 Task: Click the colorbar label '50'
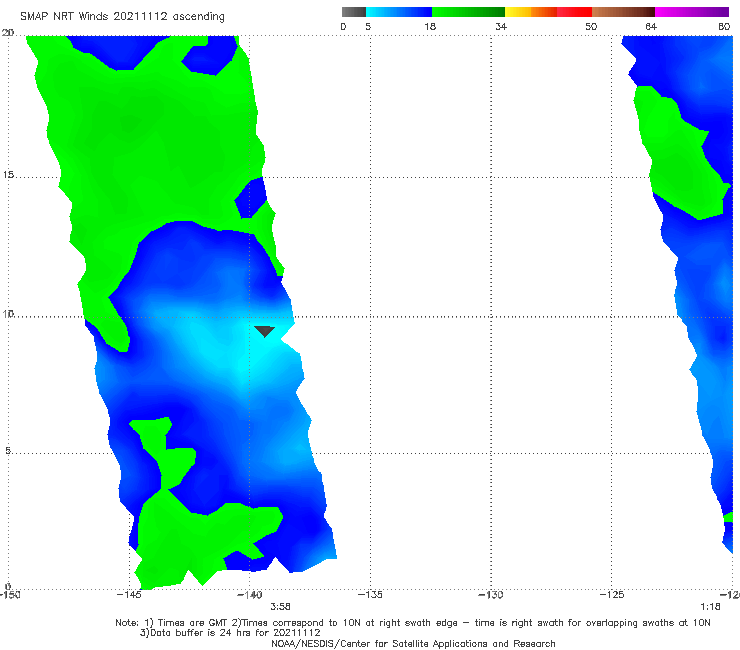coord(591,26)
